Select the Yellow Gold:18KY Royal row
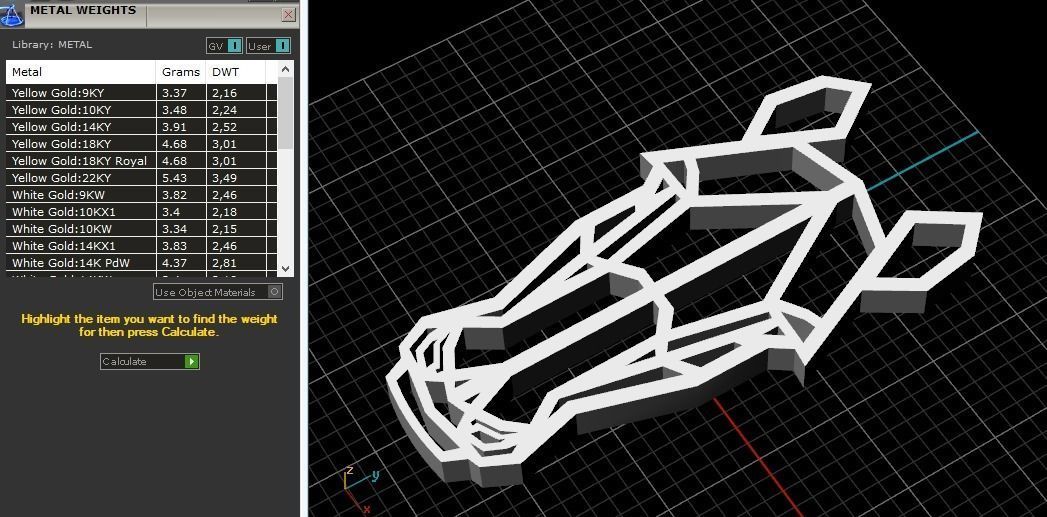1047x517 pixels. [142, 161]
